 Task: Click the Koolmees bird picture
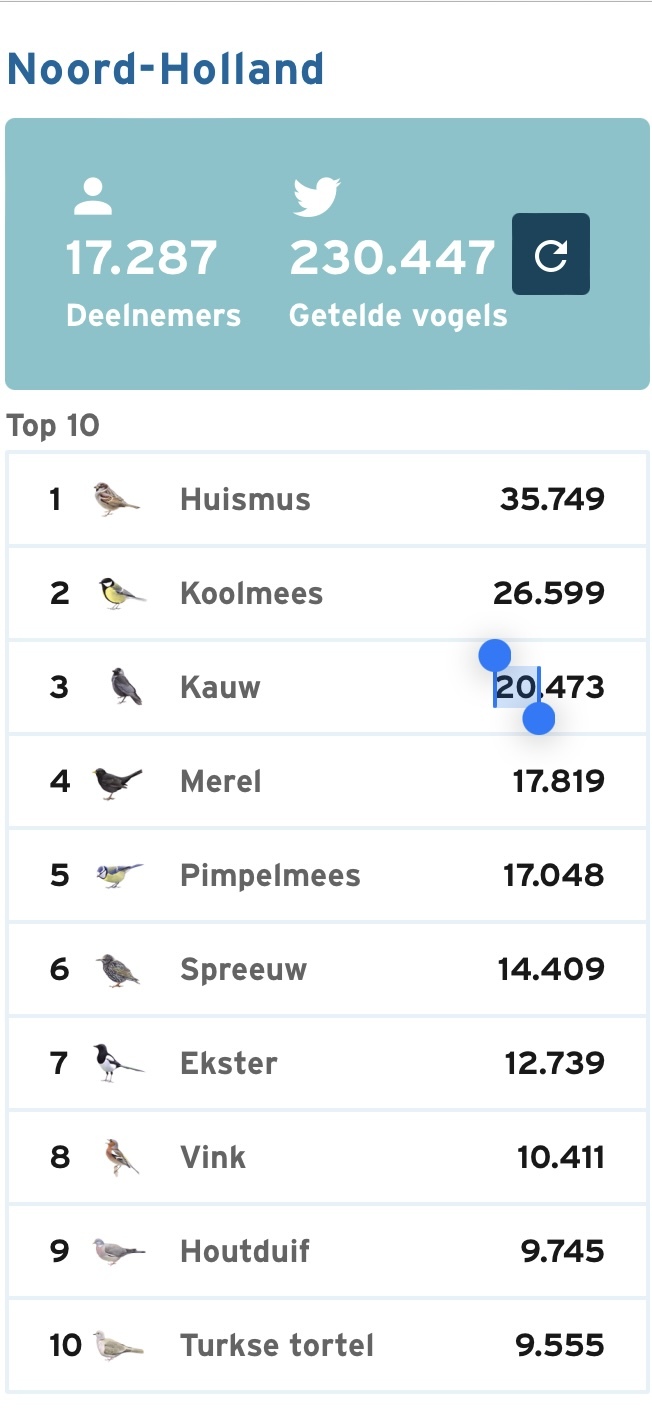pyautogui.click(x=121, y=593)
